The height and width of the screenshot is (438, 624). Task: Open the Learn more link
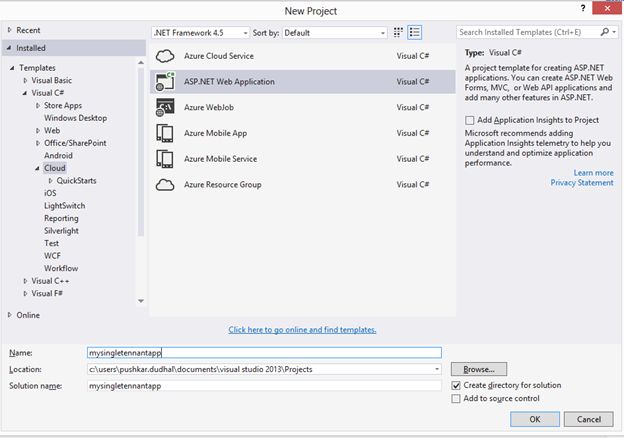(x=593, y=173)
